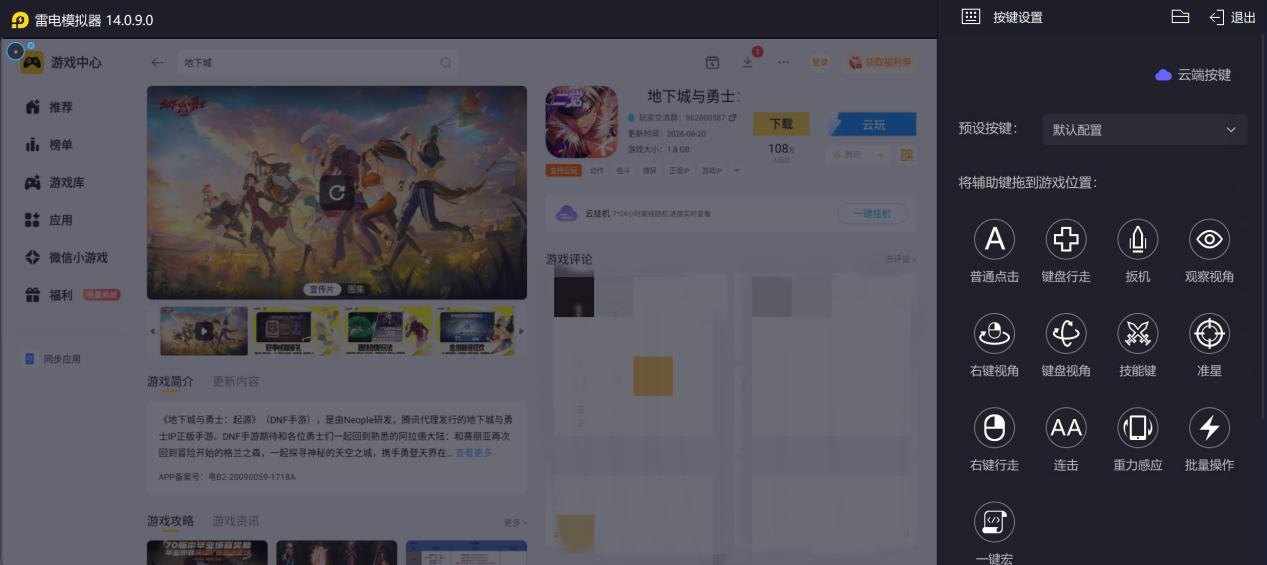Click the left thumbnail carousel arrow

click(x=152, y=332)
